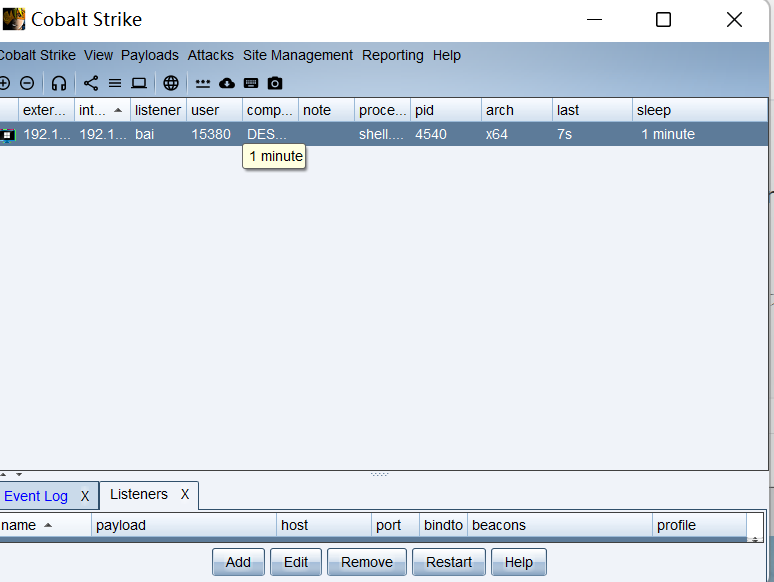774x582 pixels.
Task: Maximize the Cobalt Strike window
Action: click(663, 20)
